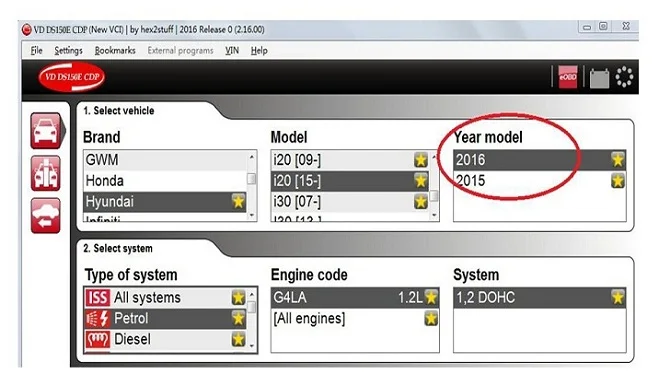This screenshot has width=659, height=386.
Task: Click the Brand list scrollbar thumb
Action: pos(252,179)
